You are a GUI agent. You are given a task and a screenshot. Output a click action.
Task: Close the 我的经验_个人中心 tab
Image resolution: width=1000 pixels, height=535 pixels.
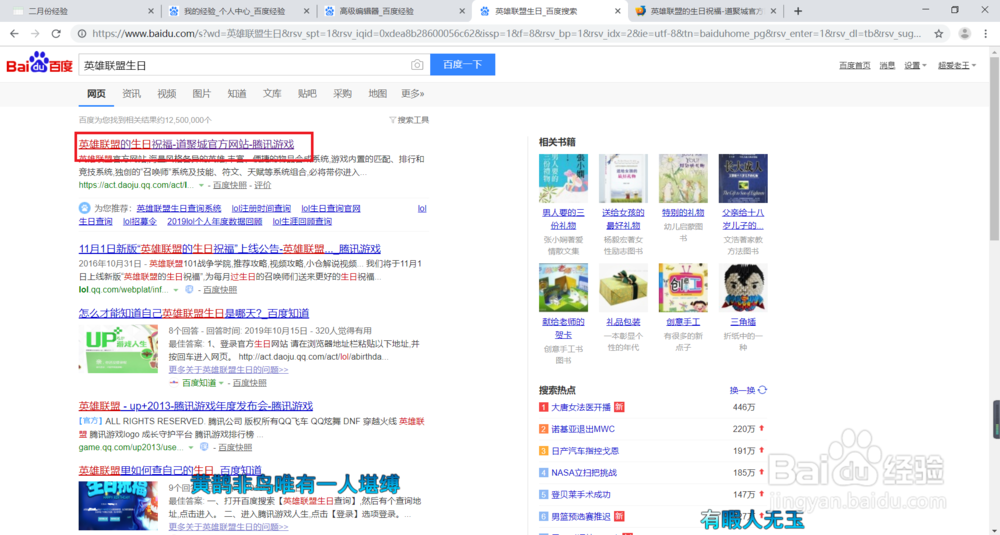click(307, 11)
